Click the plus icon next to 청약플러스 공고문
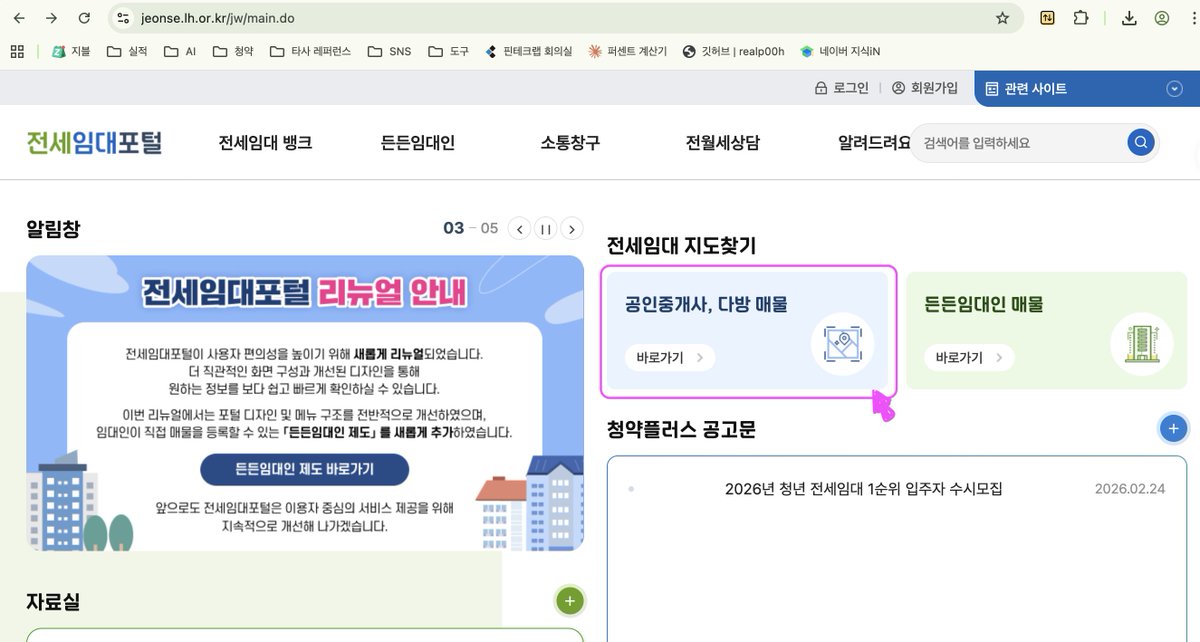The width and height of the screenshot is (1200, 642). tap(1173, 428)
